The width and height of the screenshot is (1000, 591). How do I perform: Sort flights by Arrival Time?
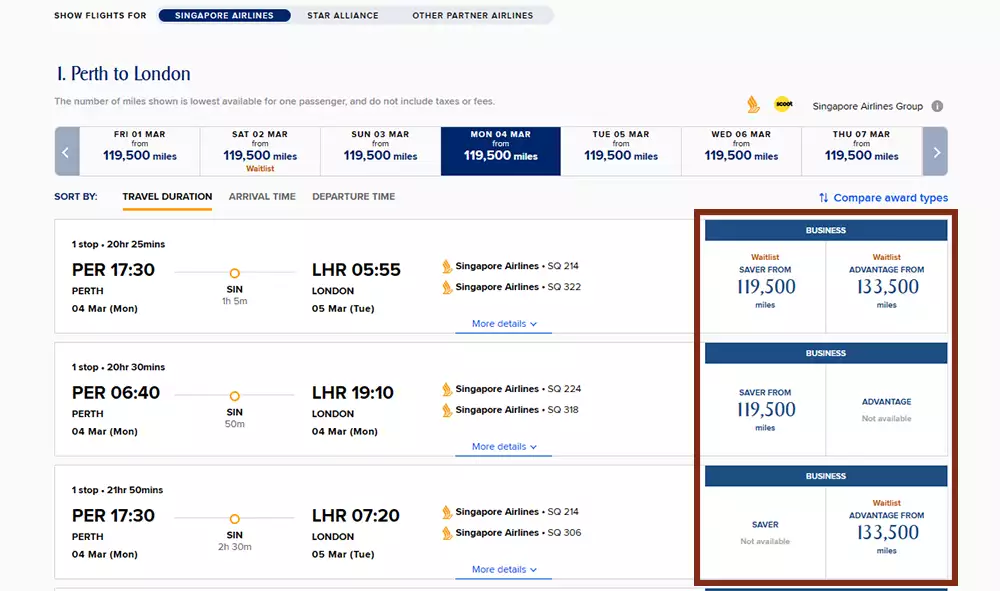click(x=262, y=197)
